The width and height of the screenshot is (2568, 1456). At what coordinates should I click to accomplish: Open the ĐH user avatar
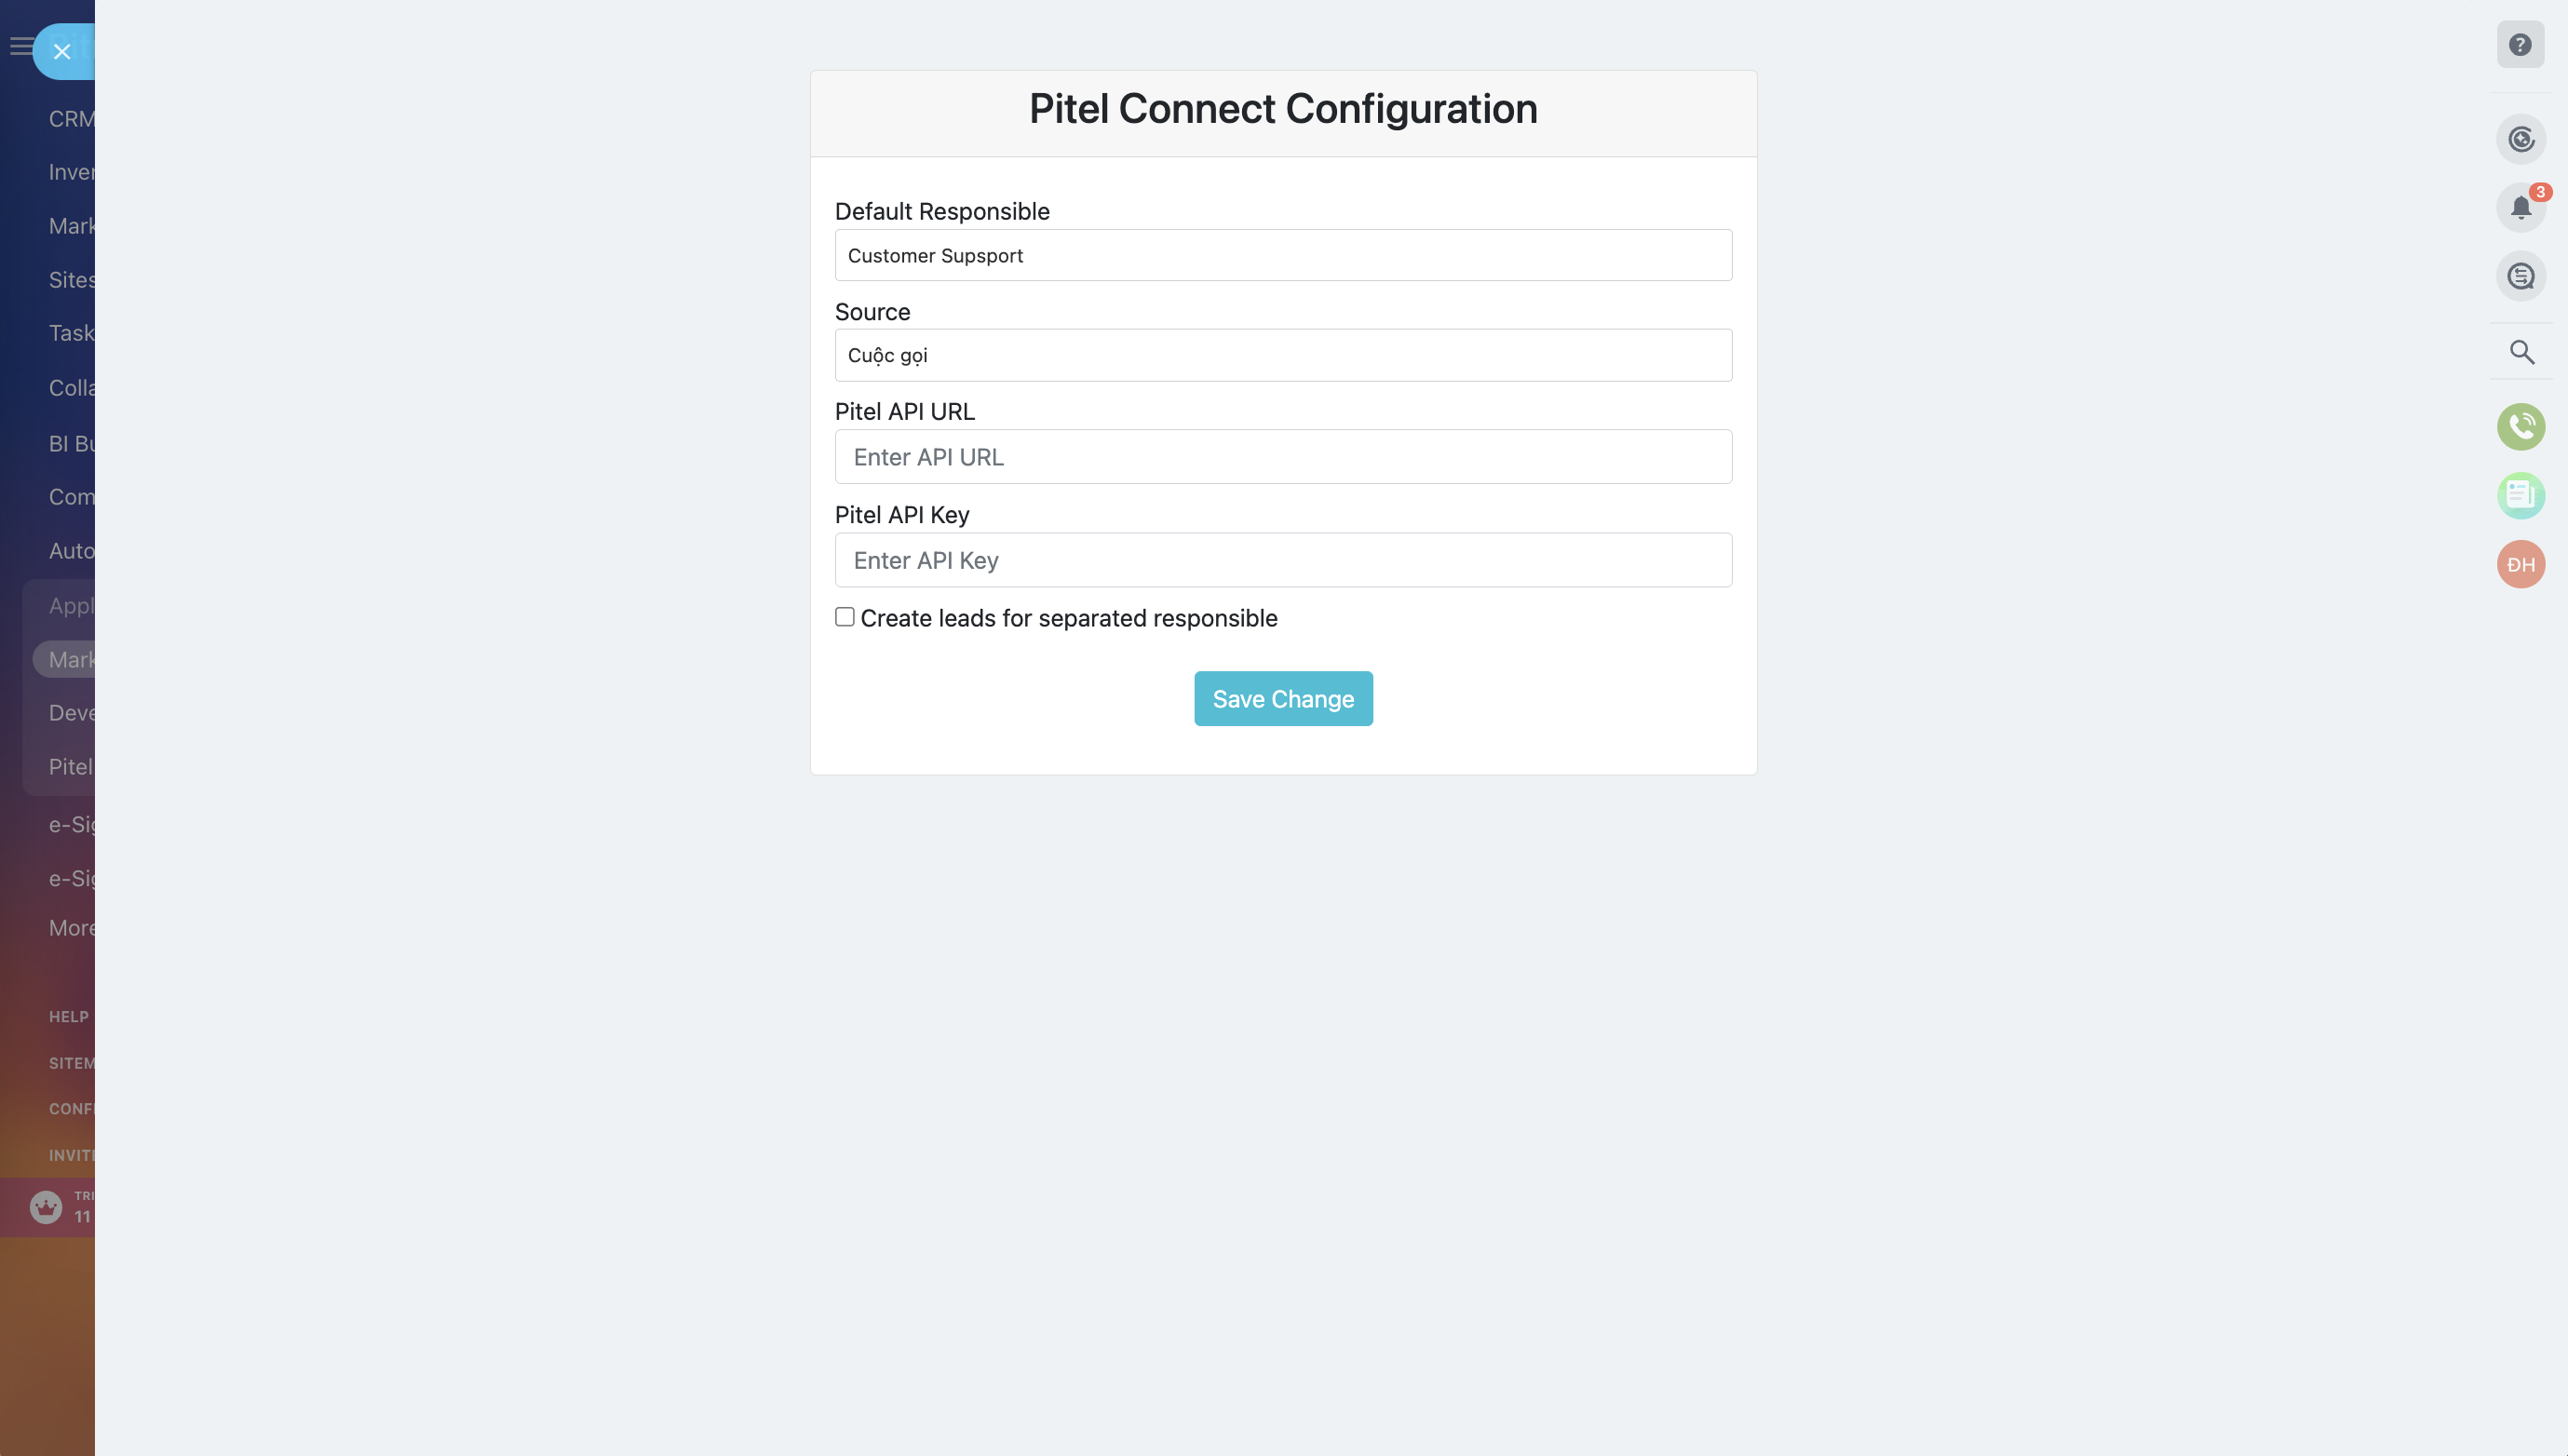2520,564
